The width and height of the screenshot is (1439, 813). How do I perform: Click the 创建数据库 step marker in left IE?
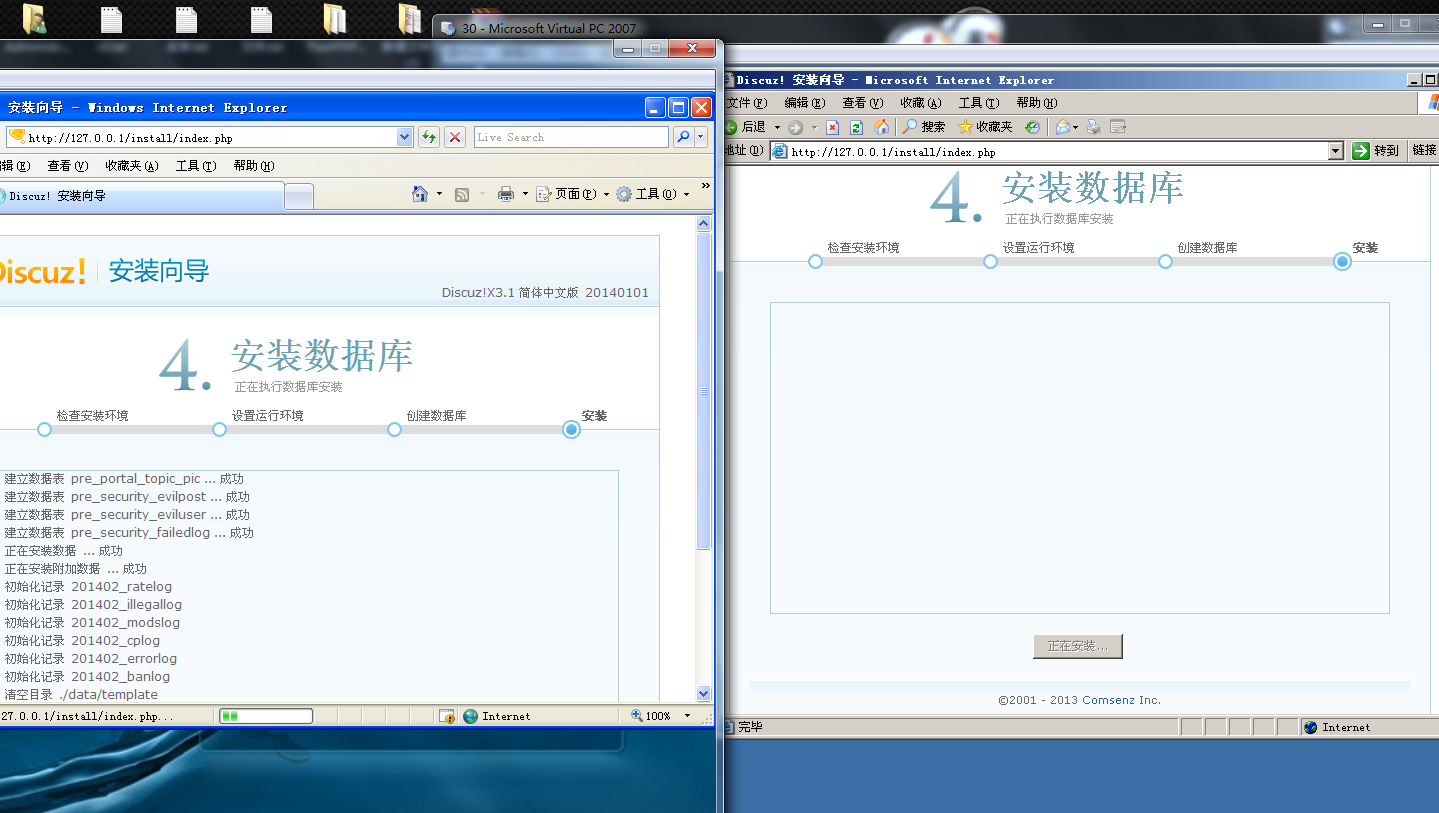tap(394, 429)
